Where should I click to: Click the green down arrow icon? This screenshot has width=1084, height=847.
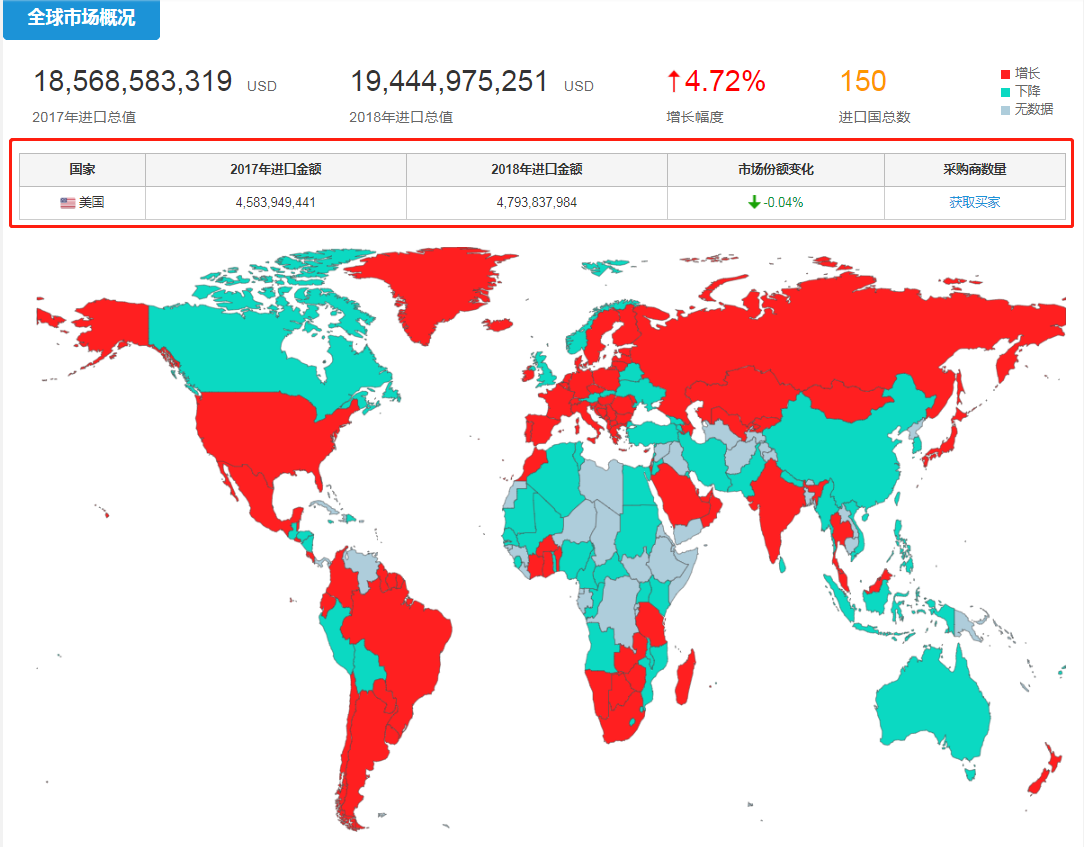754,202
